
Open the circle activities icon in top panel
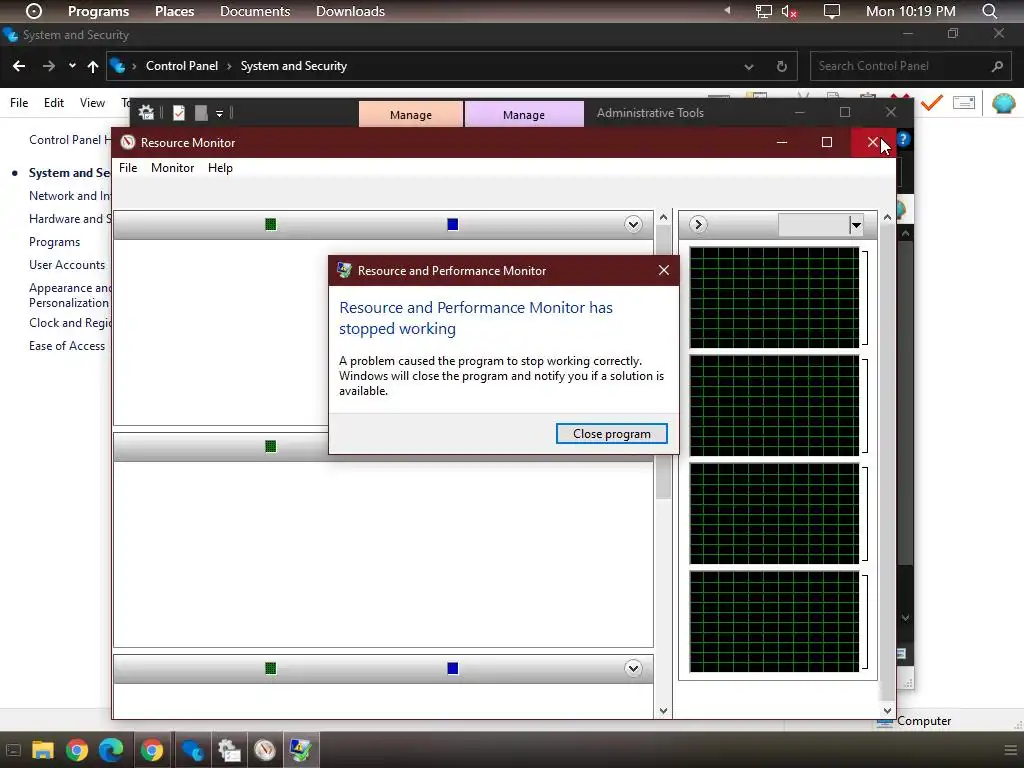tap(34, 11)
